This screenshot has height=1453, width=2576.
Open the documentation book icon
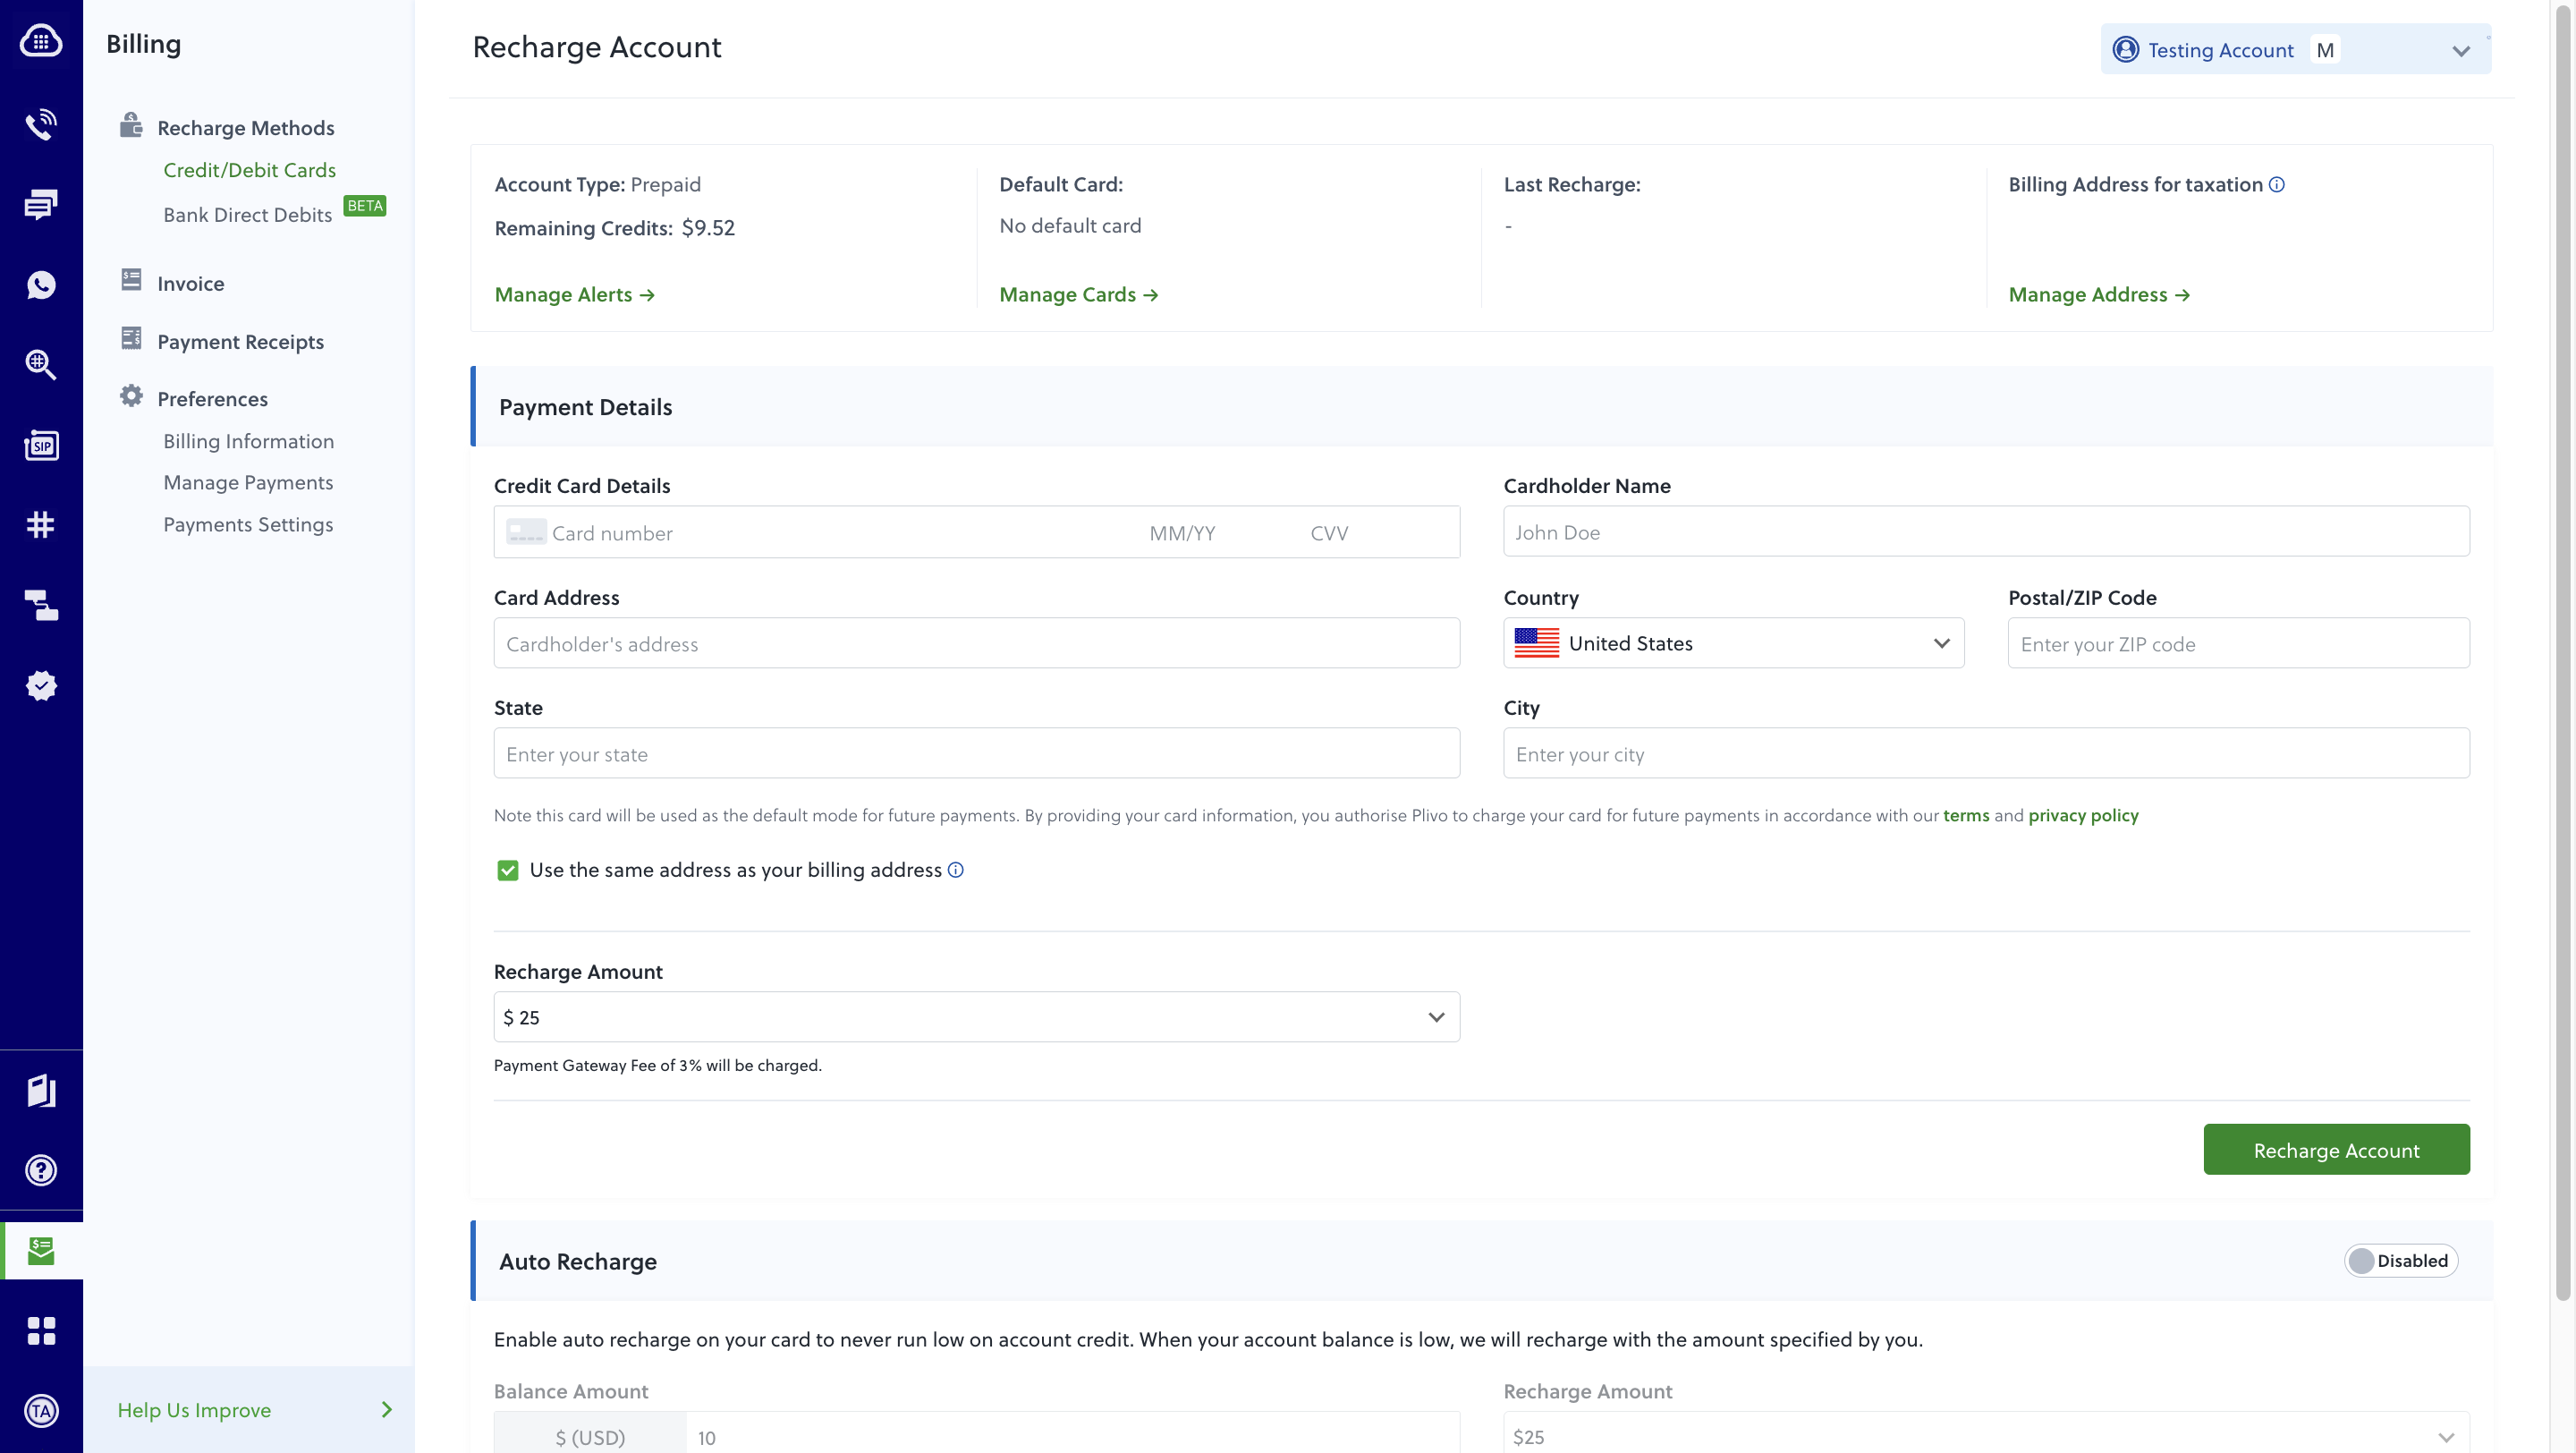click(41, 1090)
